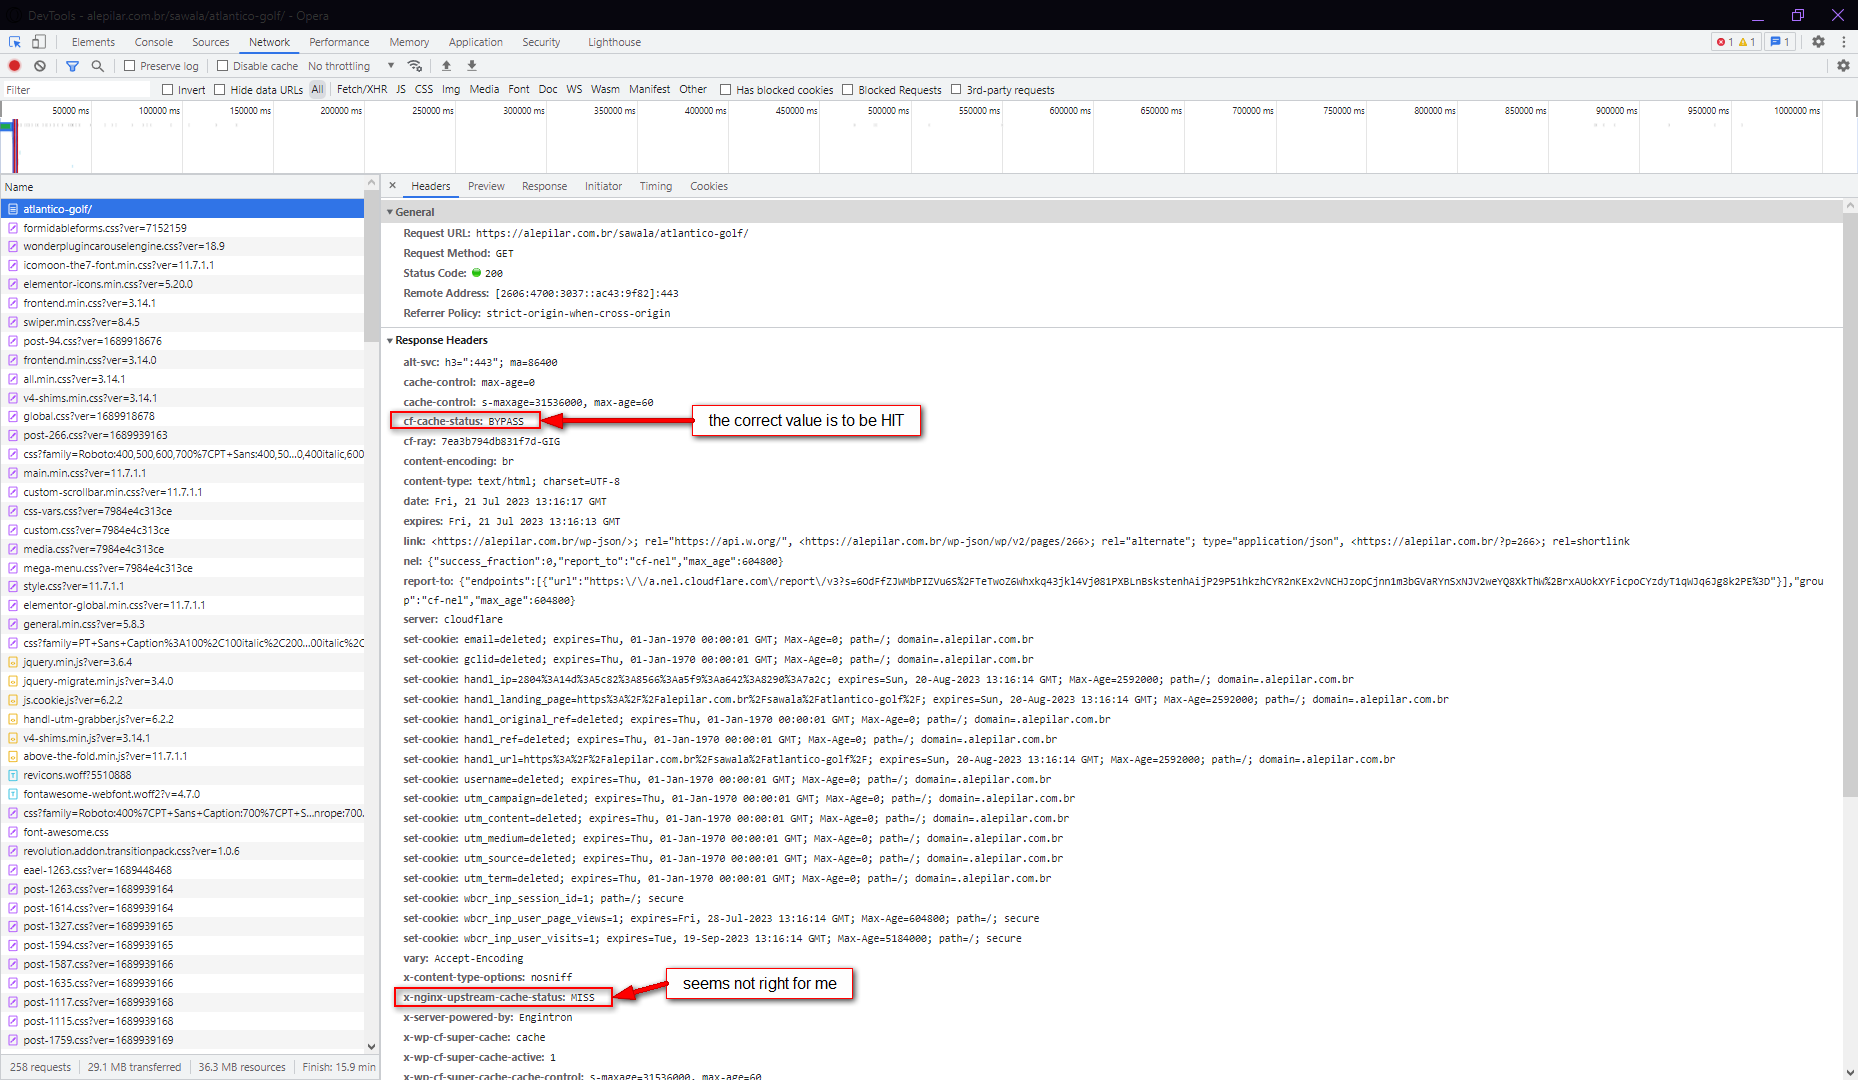Open the Lighthouse panel
1858x1080 pixels.
click(x=614, y=42)
